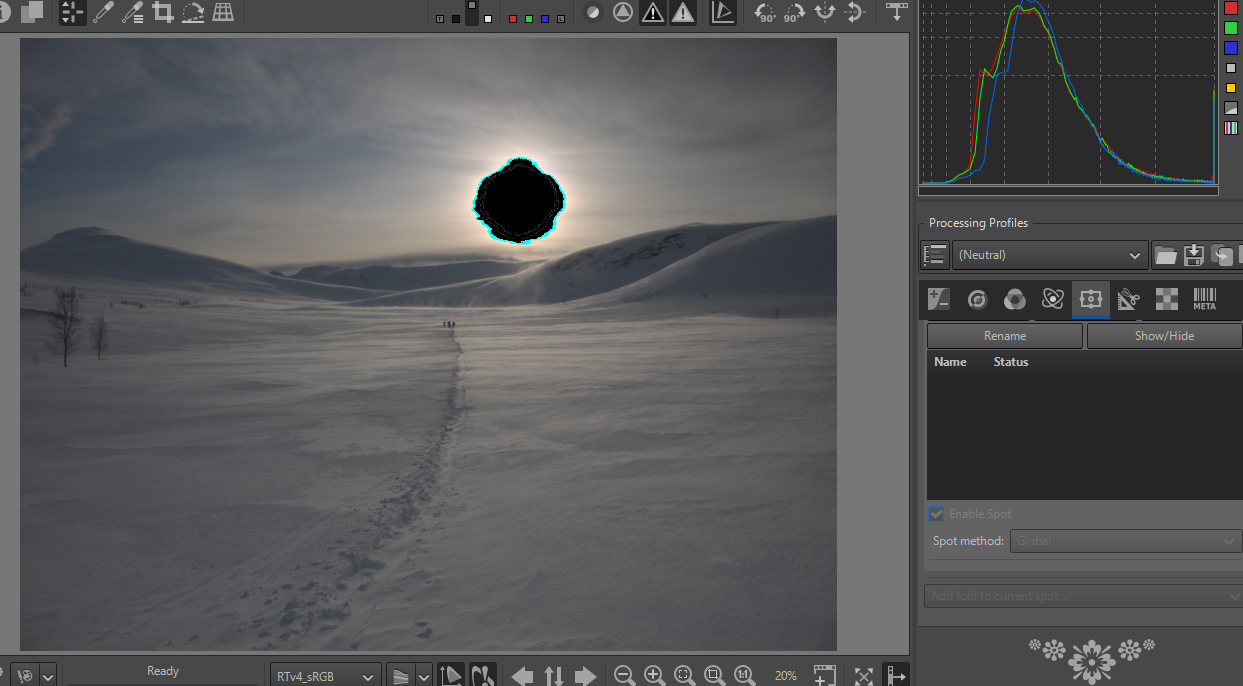The height and width of the screenshot is (686, 1243).
Task: Open the Exposure tools tab
Action: coord(939,299)
